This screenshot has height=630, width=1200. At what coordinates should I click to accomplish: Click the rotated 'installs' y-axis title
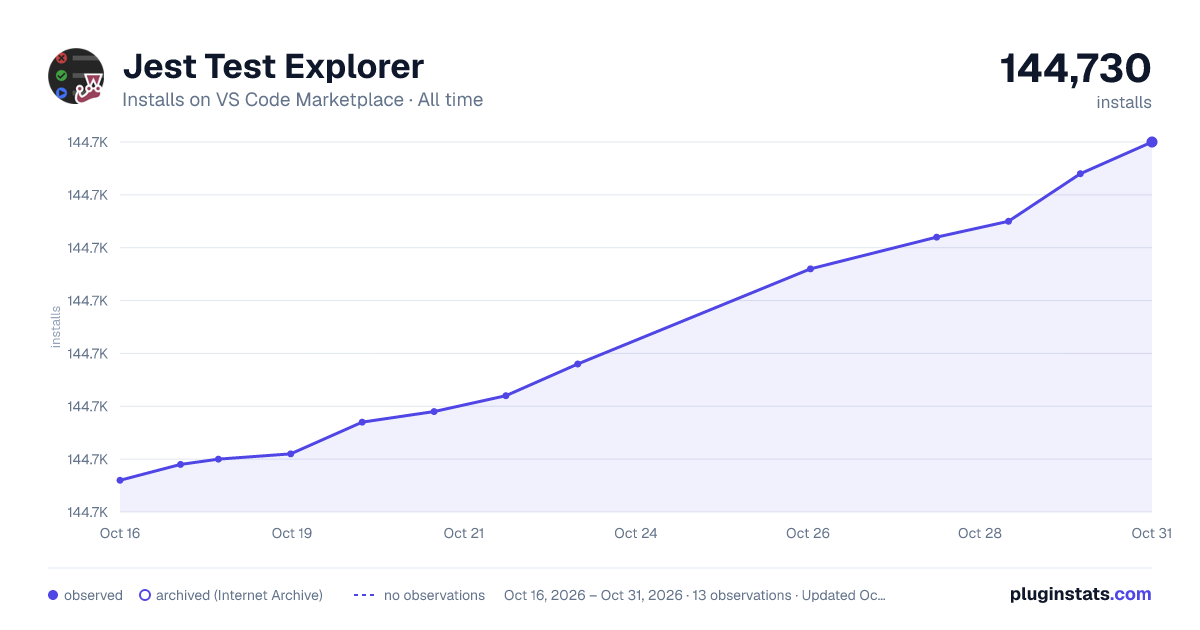click(x=56, y=327)
